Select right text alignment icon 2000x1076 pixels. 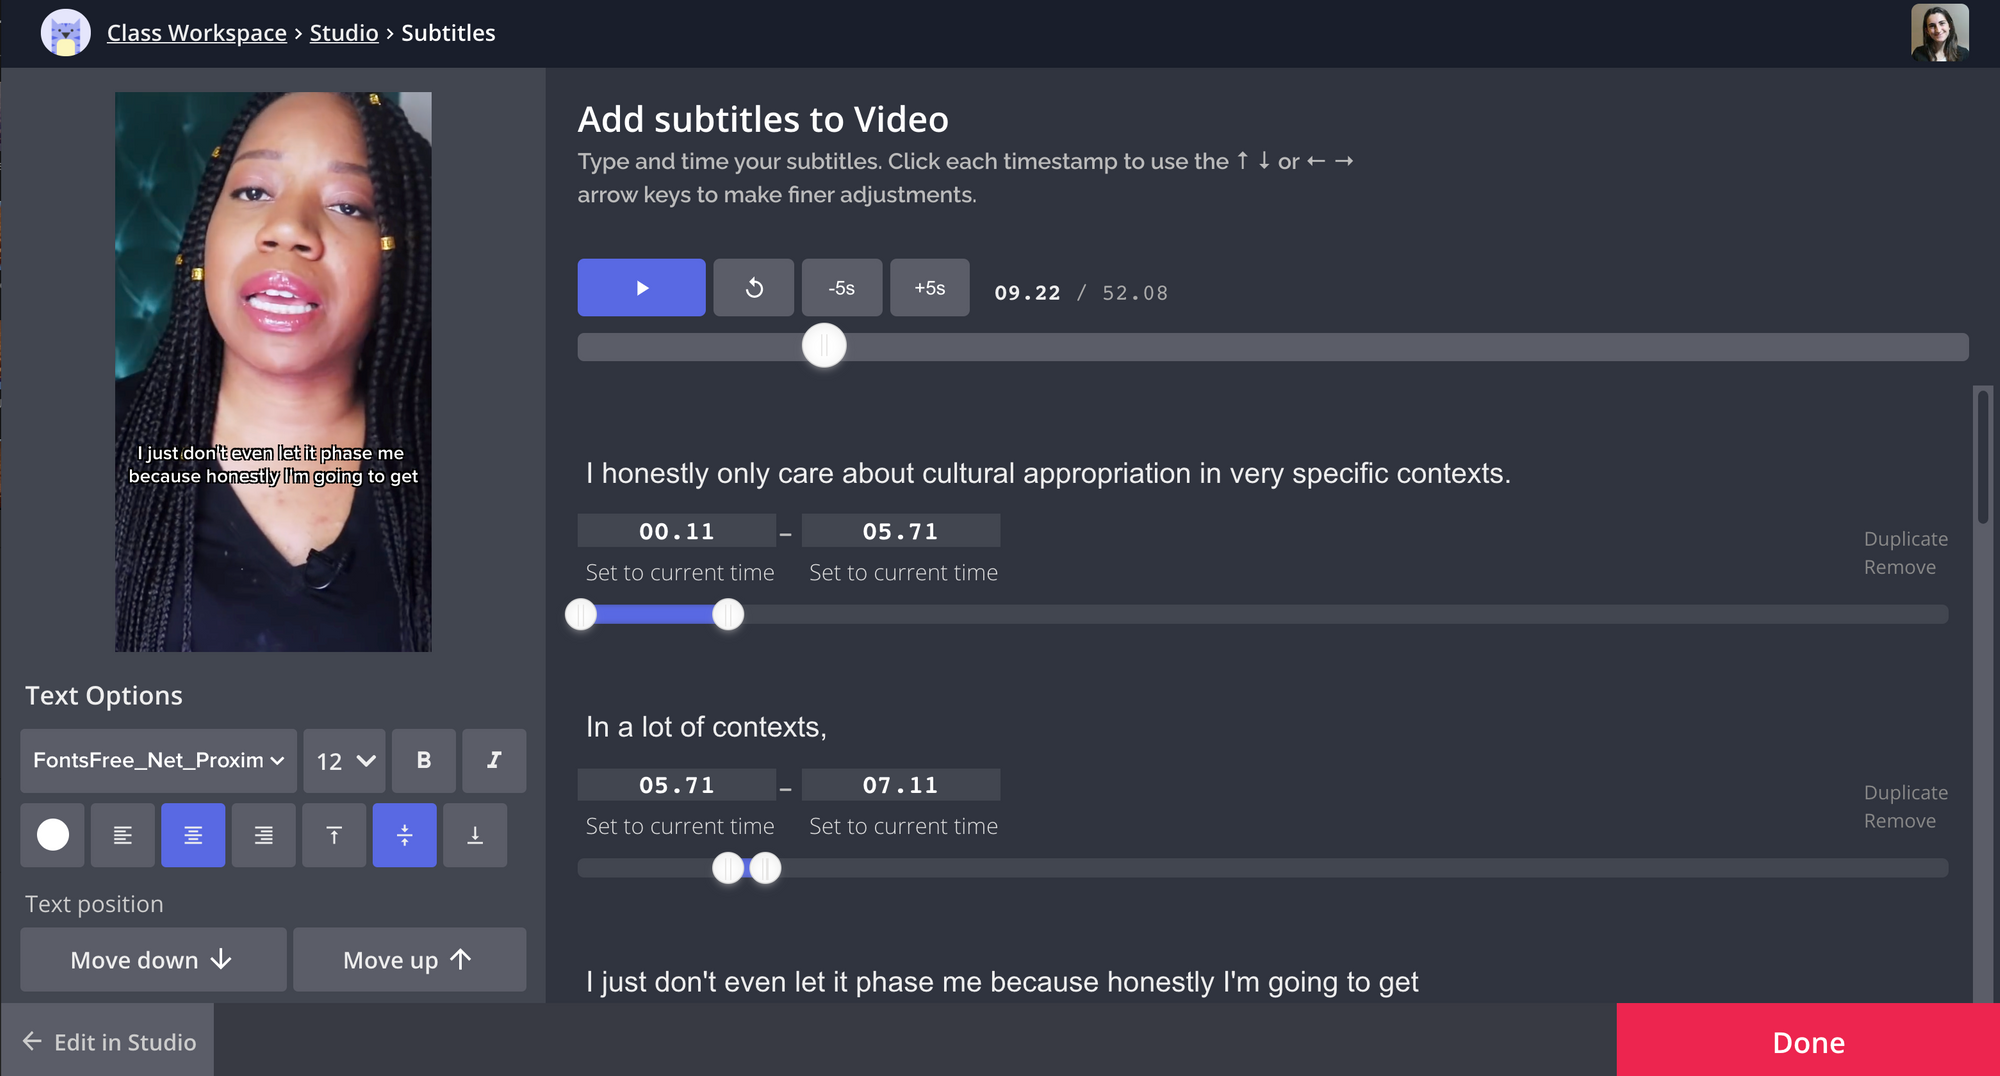[264, 835]
